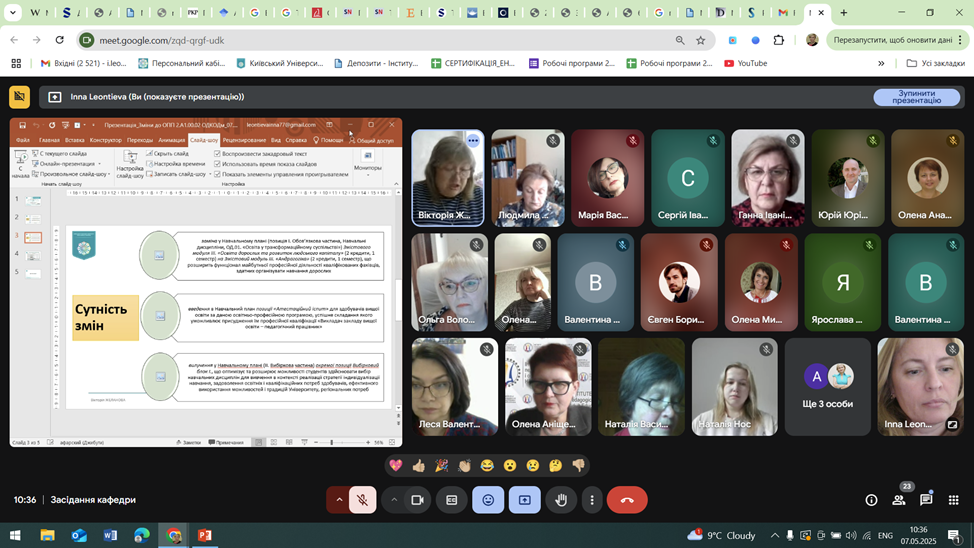Send the heart emoji reaction
The width and height of the screenshot is (974, 548).
point(396,466)
